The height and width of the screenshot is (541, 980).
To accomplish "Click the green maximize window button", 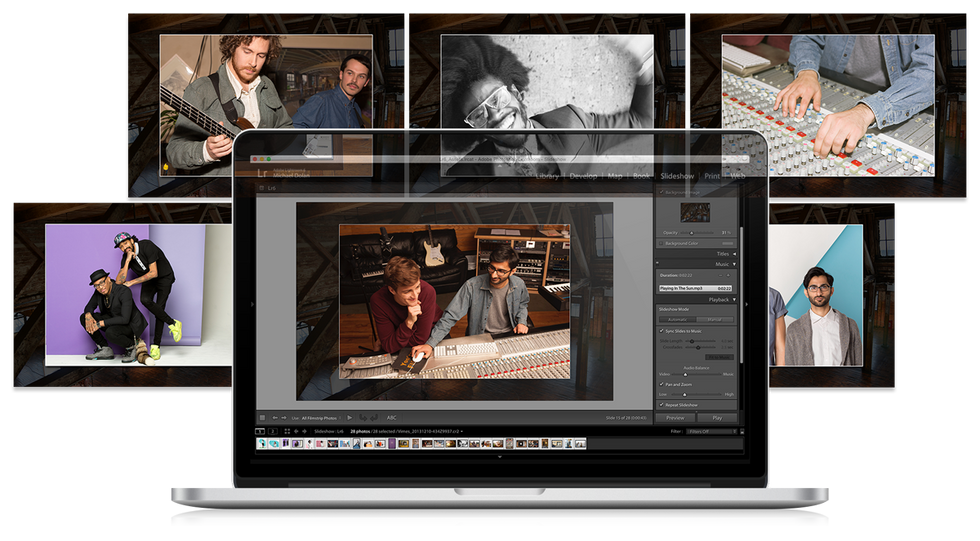I will [268, 160].
